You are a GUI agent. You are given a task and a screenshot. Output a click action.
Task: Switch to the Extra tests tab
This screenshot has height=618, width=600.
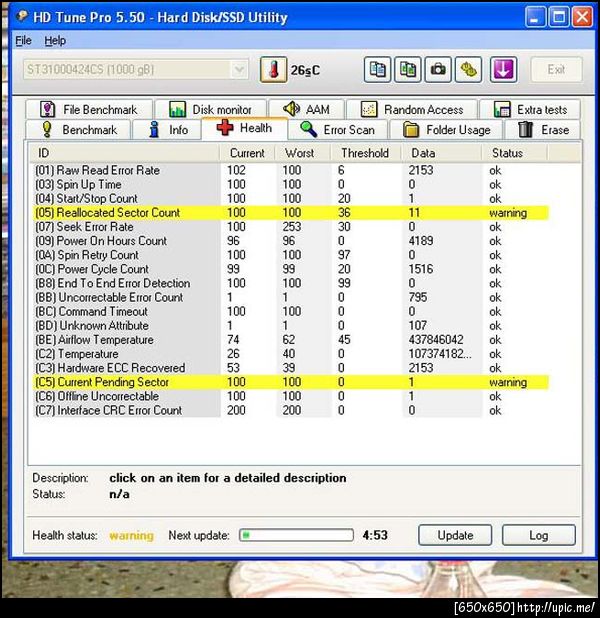coord(530,109)
